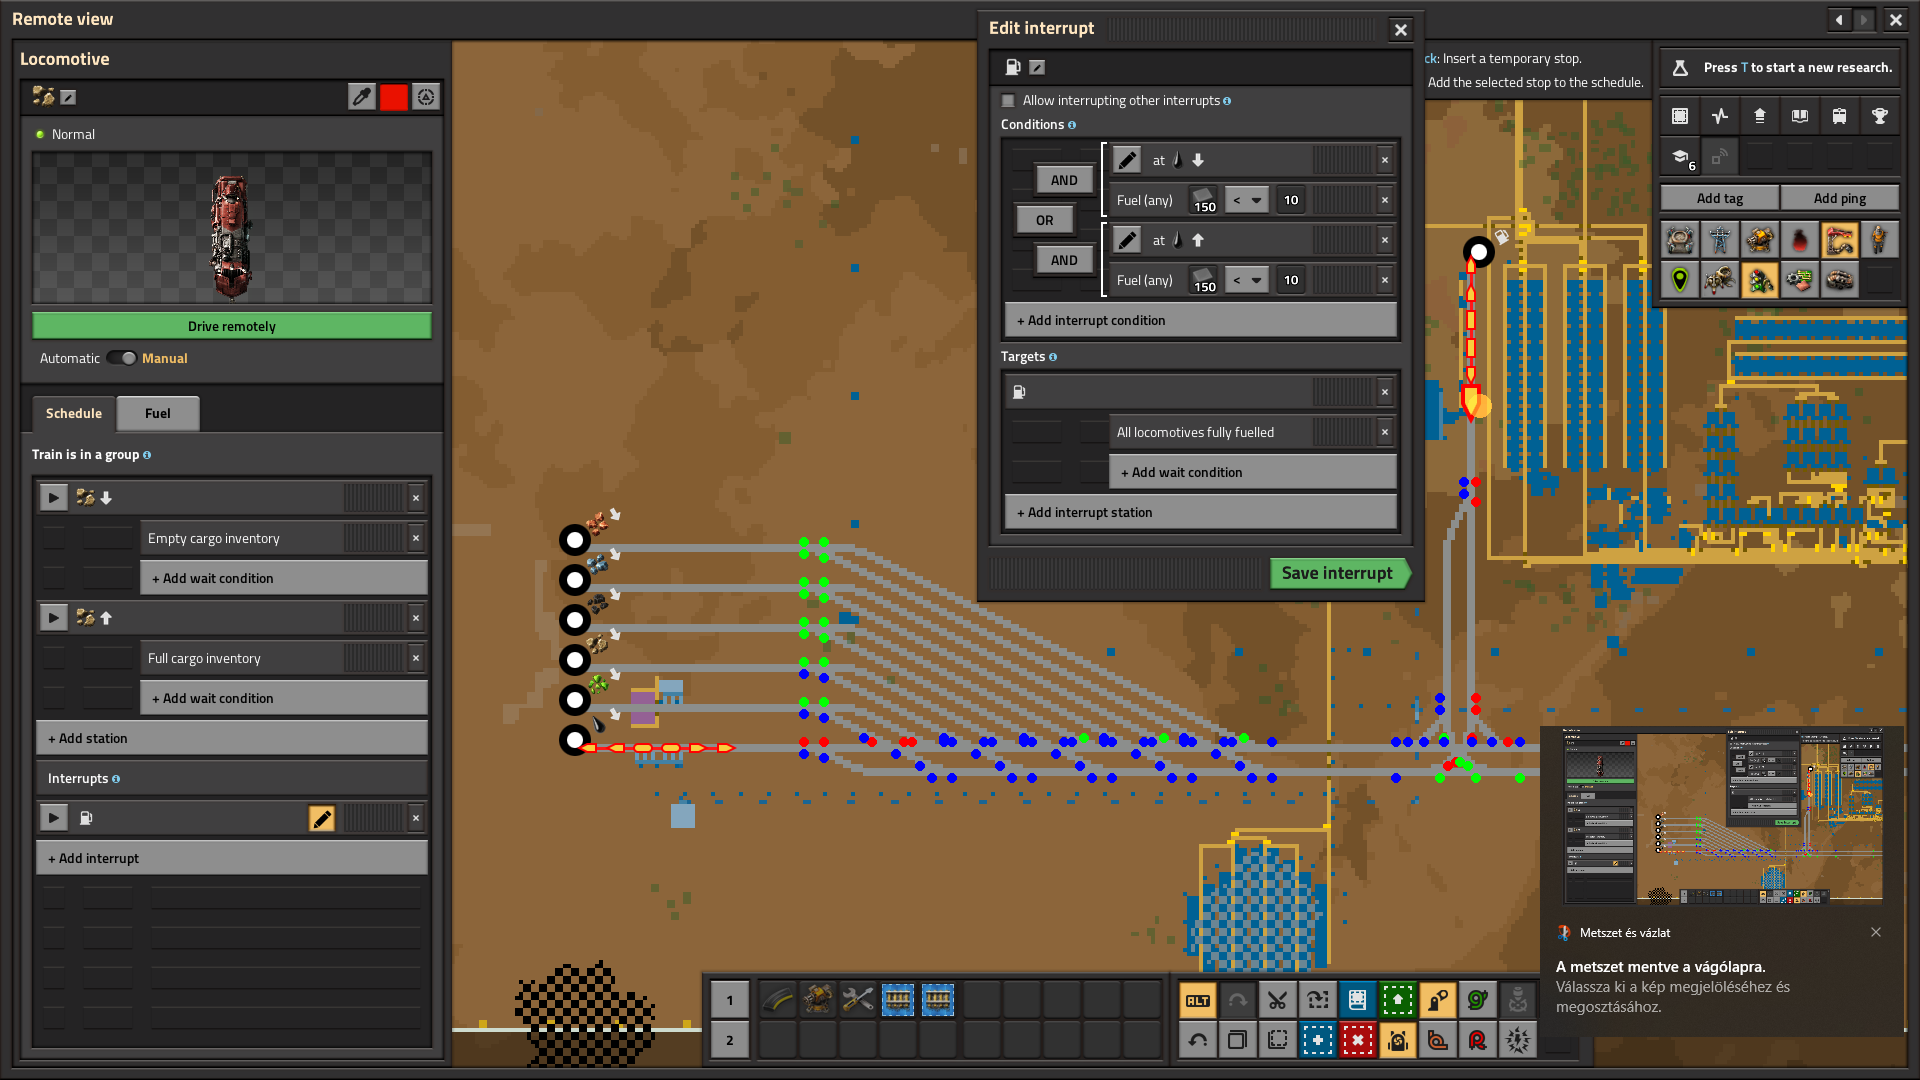Click the first fuel value field showing 10
This screenshot has width=1920, height=1080.
click(x=1291, y=200)
